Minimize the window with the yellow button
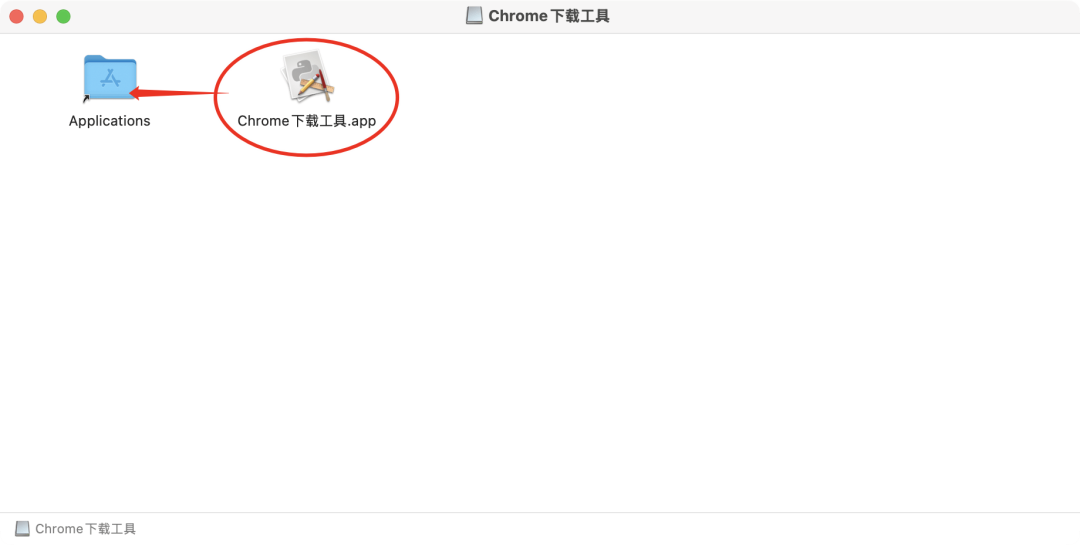 click(x=40, y=17)
